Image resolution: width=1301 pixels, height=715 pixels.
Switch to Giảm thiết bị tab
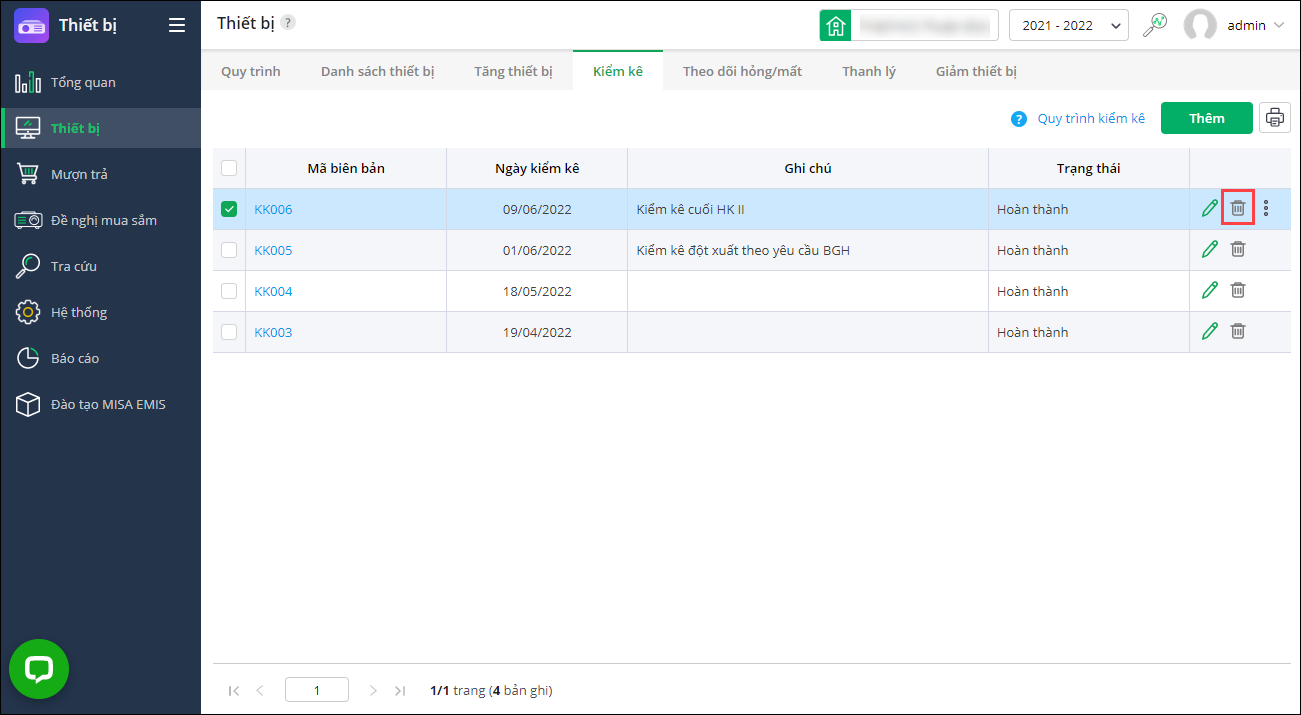976,71
